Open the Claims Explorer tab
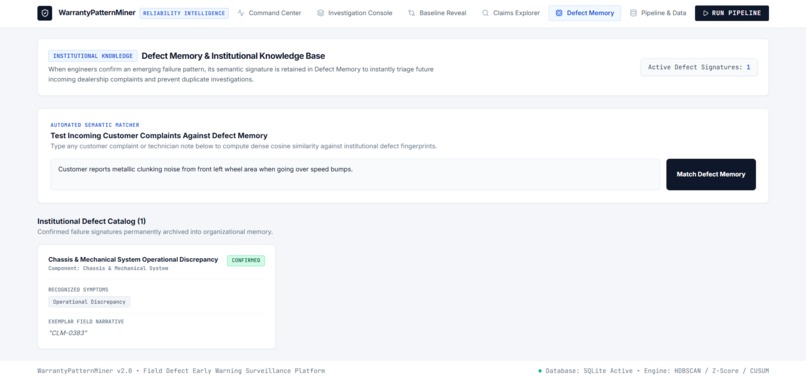 [511, 13]
